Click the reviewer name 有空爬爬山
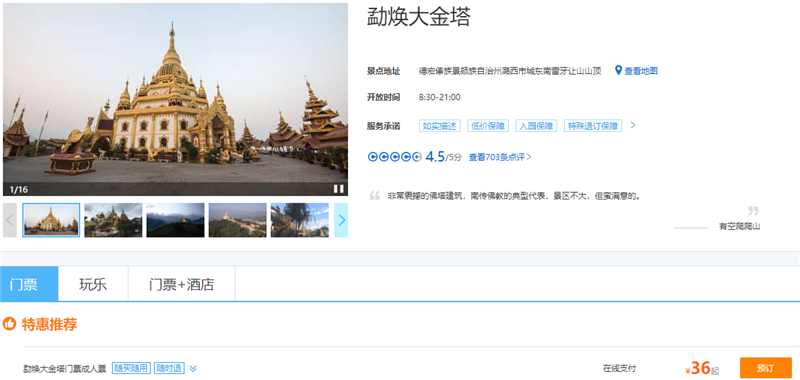 tap(740, 227)
